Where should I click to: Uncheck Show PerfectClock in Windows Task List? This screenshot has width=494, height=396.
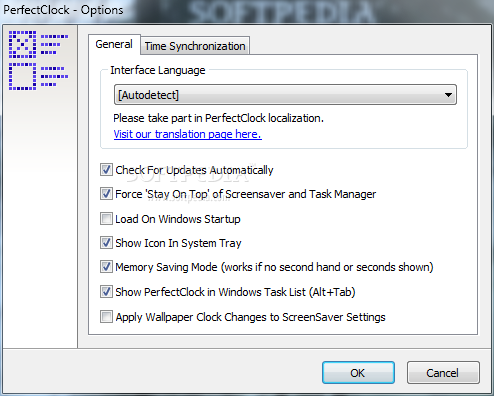click(106, 292)
